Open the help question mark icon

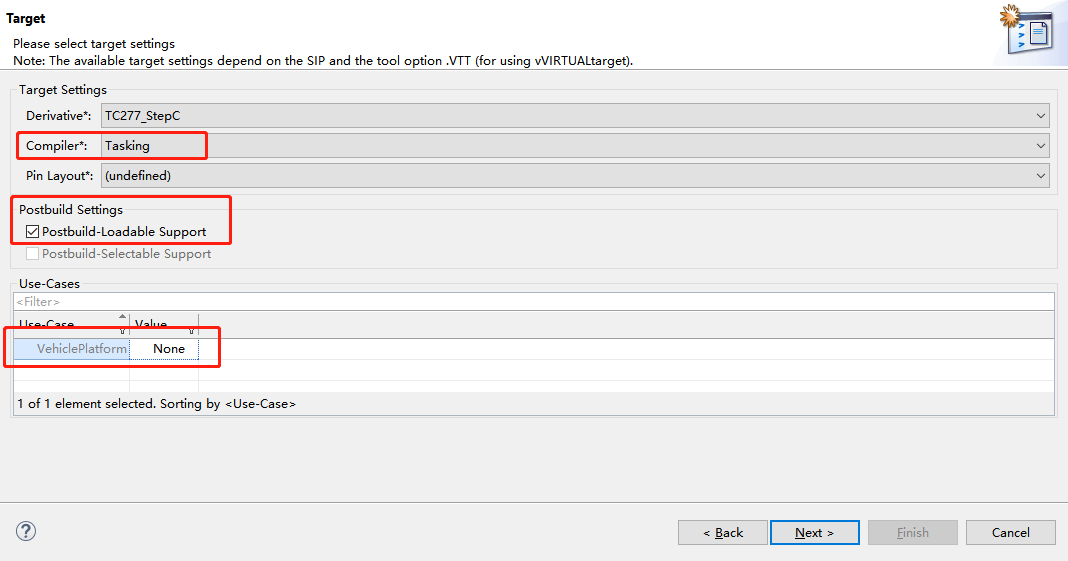click(x=26, y=531)
